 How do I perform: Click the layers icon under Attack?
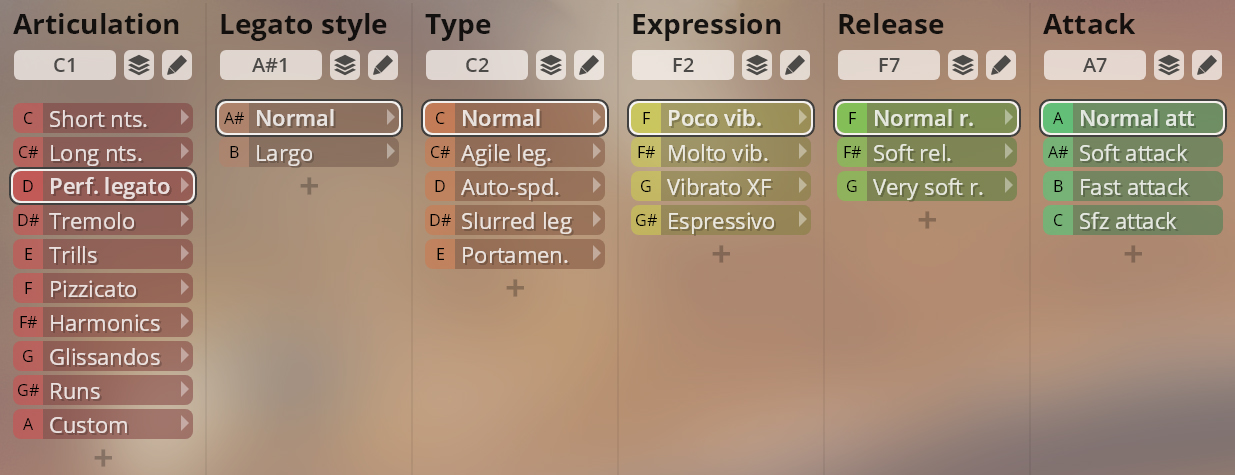(1169, 66)
